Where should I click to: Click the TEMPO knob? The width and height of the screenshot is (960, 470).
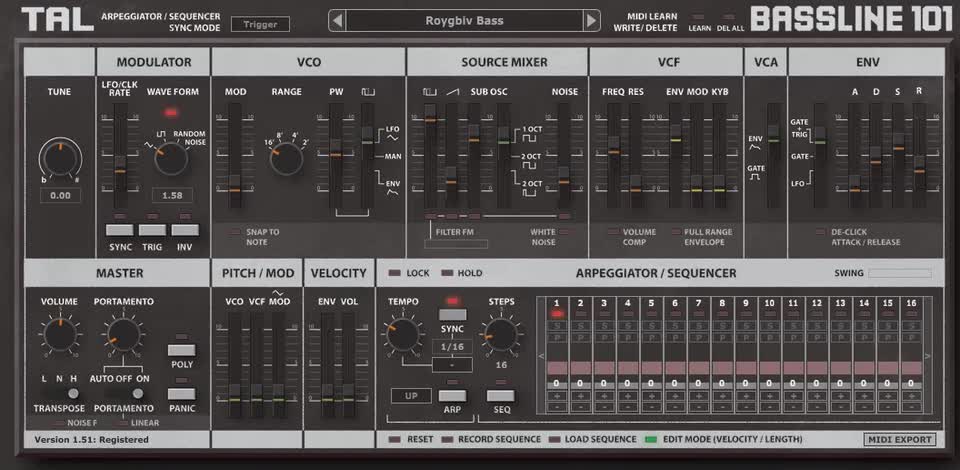tap(403, 334)
